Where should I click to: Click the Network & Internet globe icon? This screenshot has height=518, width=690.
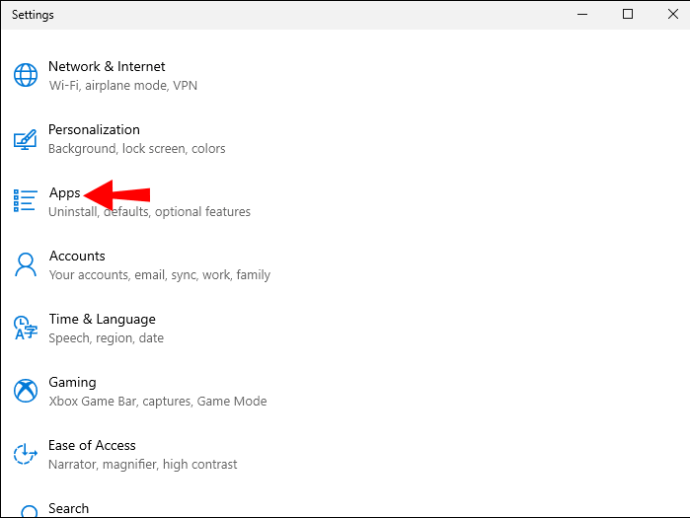tap(26, 75)
